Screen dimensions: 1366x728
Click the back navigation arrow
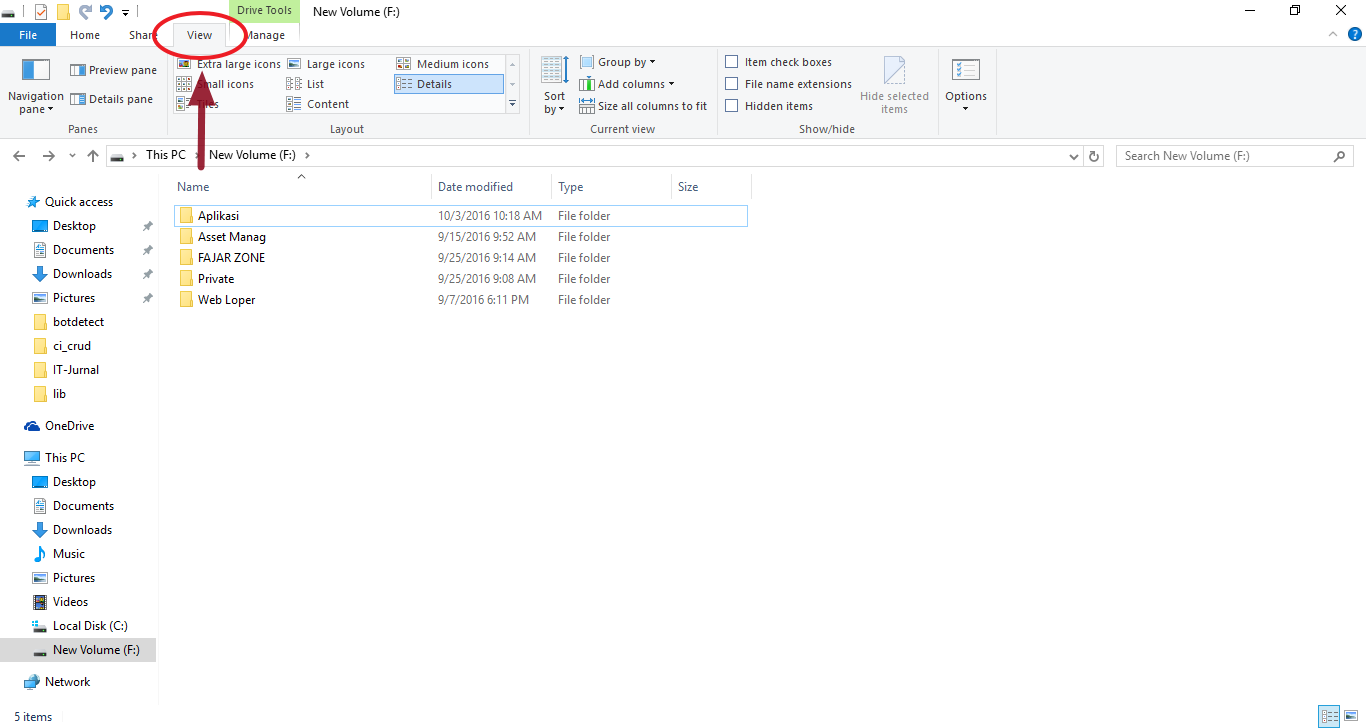click(18, 155)
